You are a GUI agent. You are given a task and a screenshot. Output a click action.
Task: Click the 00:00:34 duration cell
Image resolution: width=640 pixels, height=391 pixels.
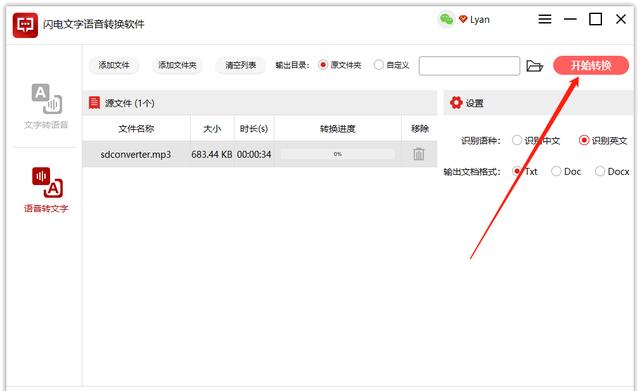[x=254, y=154]
